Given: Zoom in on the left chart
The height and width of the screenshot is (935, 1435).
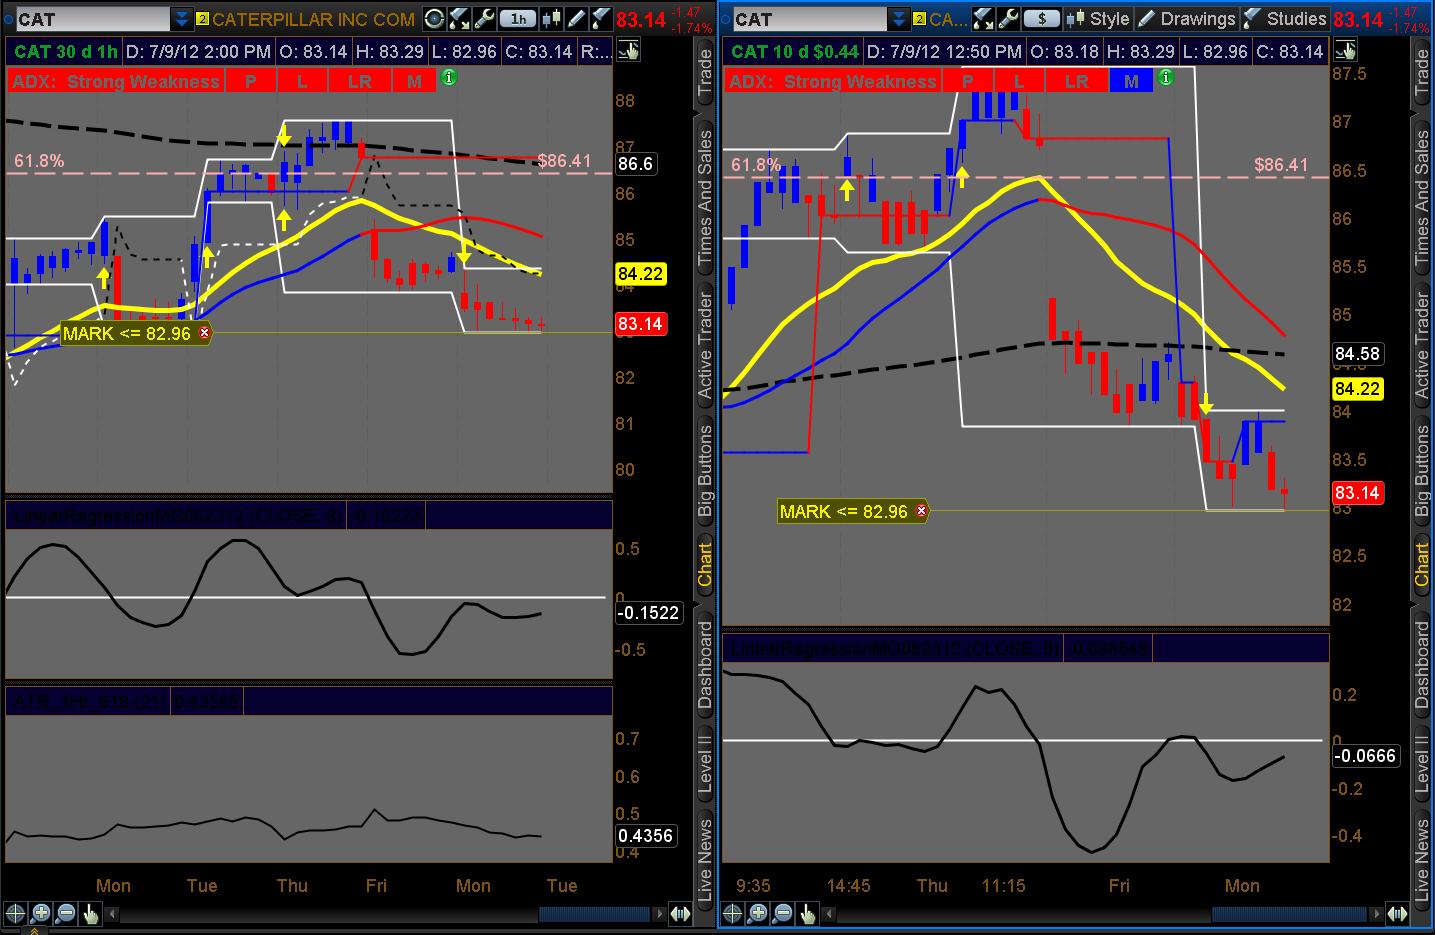Looking at the screenshot, I should (x=41, y=913).
